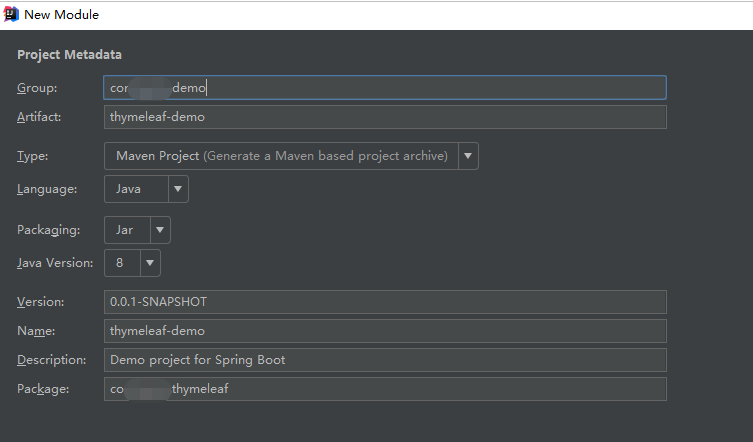Click the Project Metadata heading
Image resolution: width=753 pixels, height=442 pixels.
point(69,55)
